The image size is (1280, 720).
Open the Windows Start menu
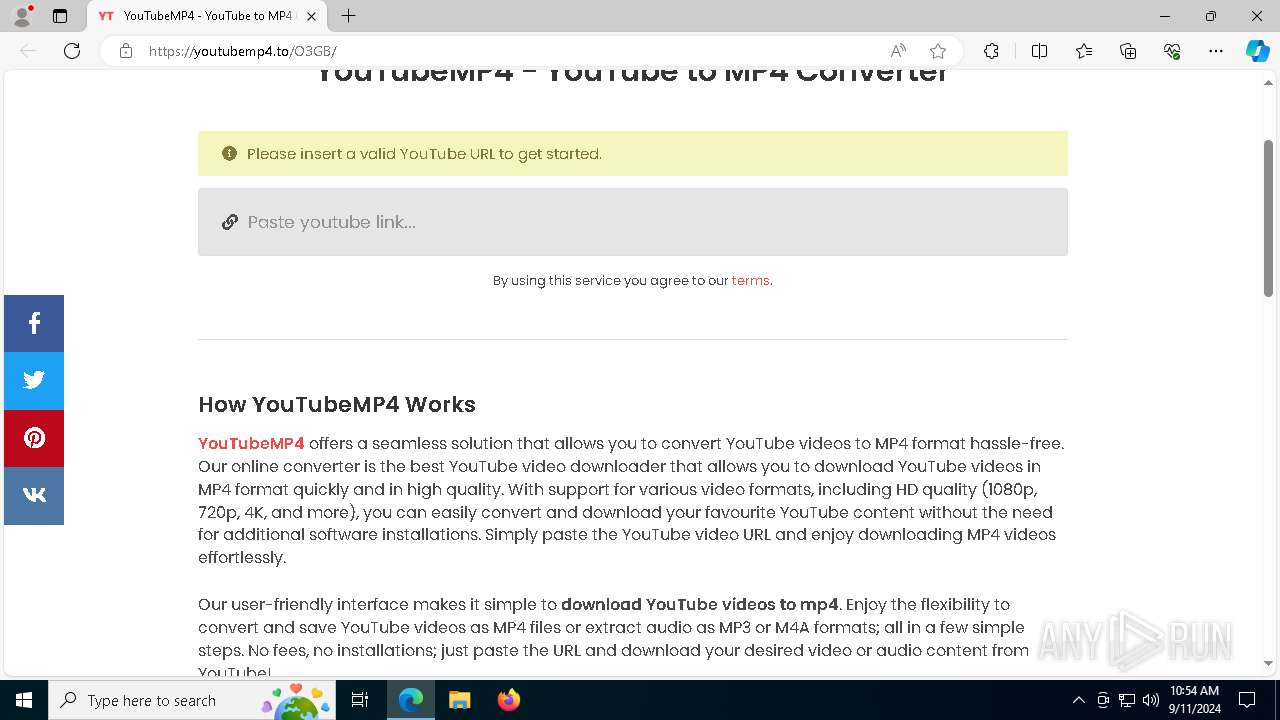pos(24,700)
